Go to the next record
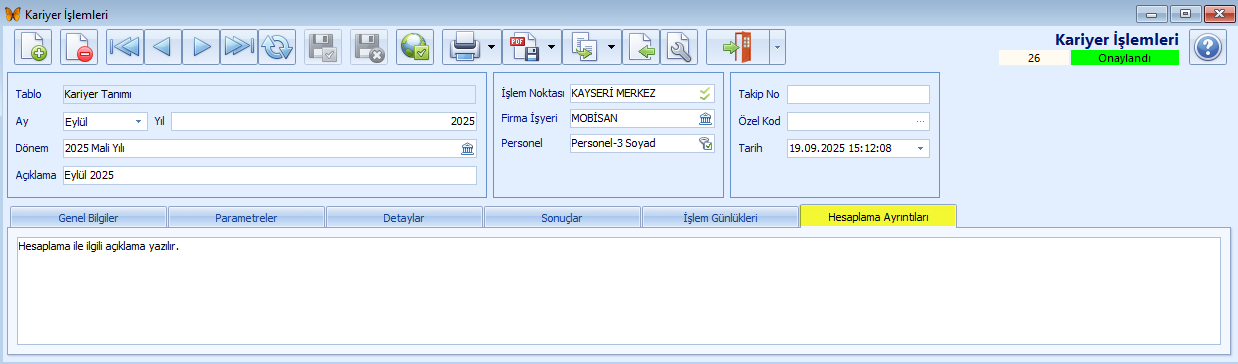Image resolution: width=1238 pixels, height=364 pixels. pos(201,47)
